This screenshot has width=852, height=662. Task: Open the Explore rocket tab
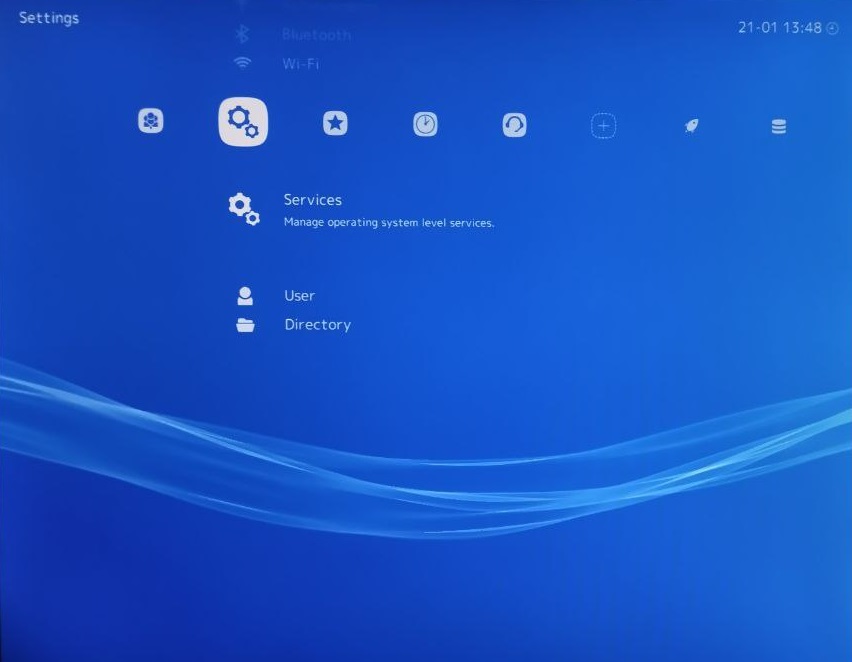pos(691,126)
